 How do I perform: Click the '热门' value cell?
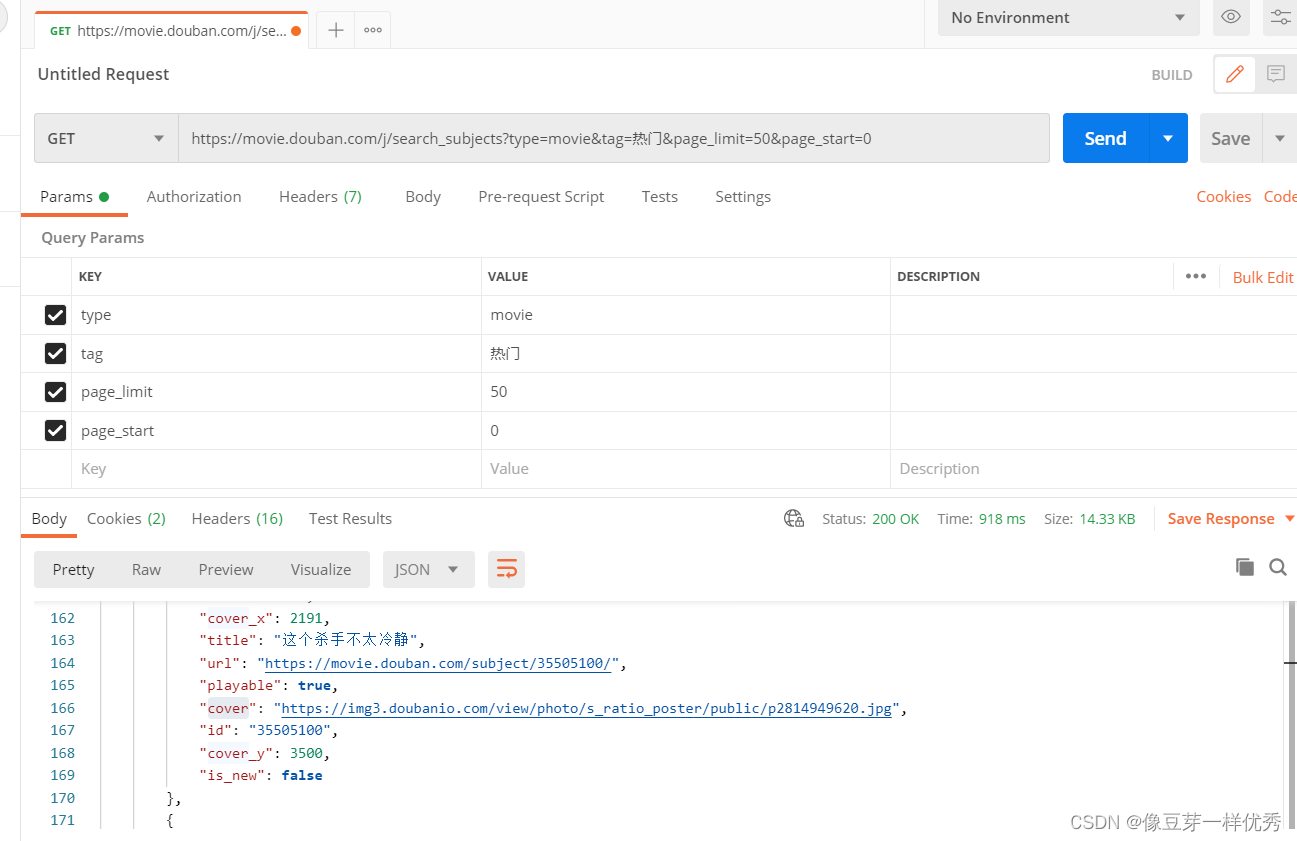click(x=685, y=353)
